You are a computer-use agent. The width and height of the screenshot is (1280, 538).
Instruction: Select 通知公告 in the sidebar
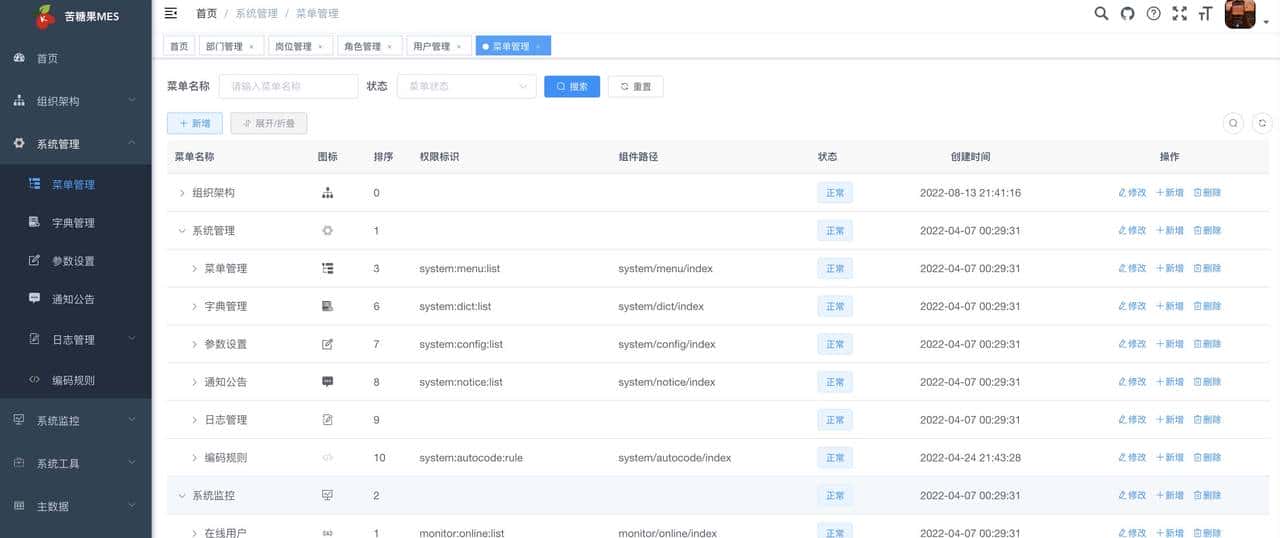[x=76, y=299]
